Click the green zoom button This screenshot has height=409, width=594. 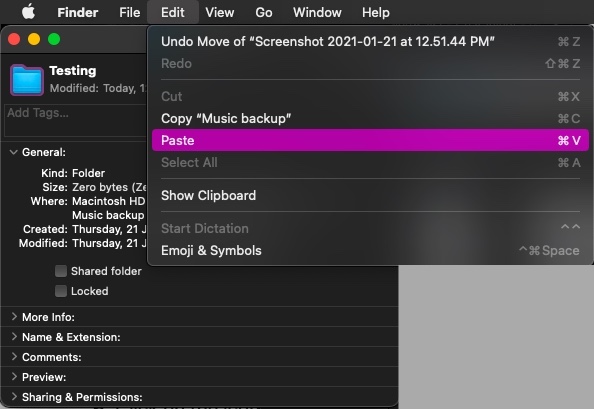(x=54, y=39)
